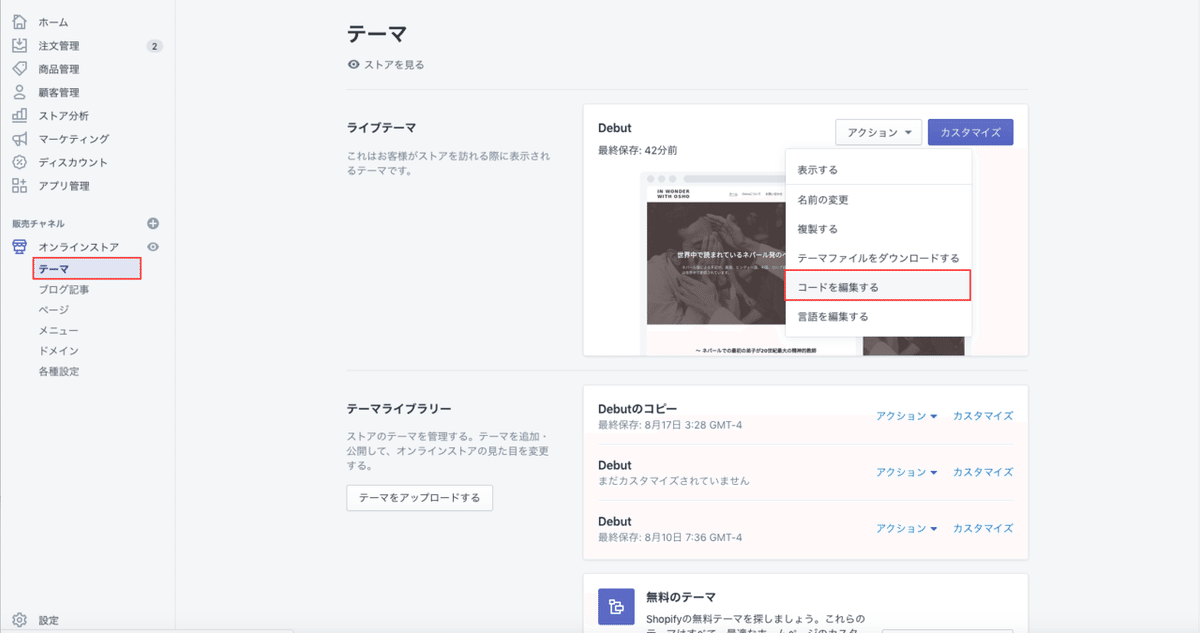The height and width of the screenshot is (633, 1200).
Task: Open アクション dropdown for Debut saved 8月10日
Action: (906, 528)
